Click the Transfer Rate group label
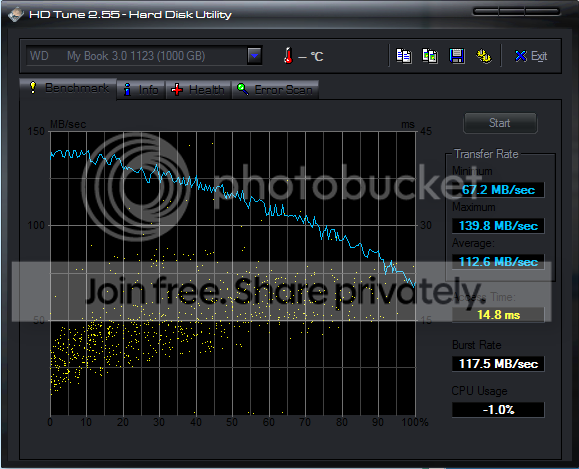 coord(486,154)
